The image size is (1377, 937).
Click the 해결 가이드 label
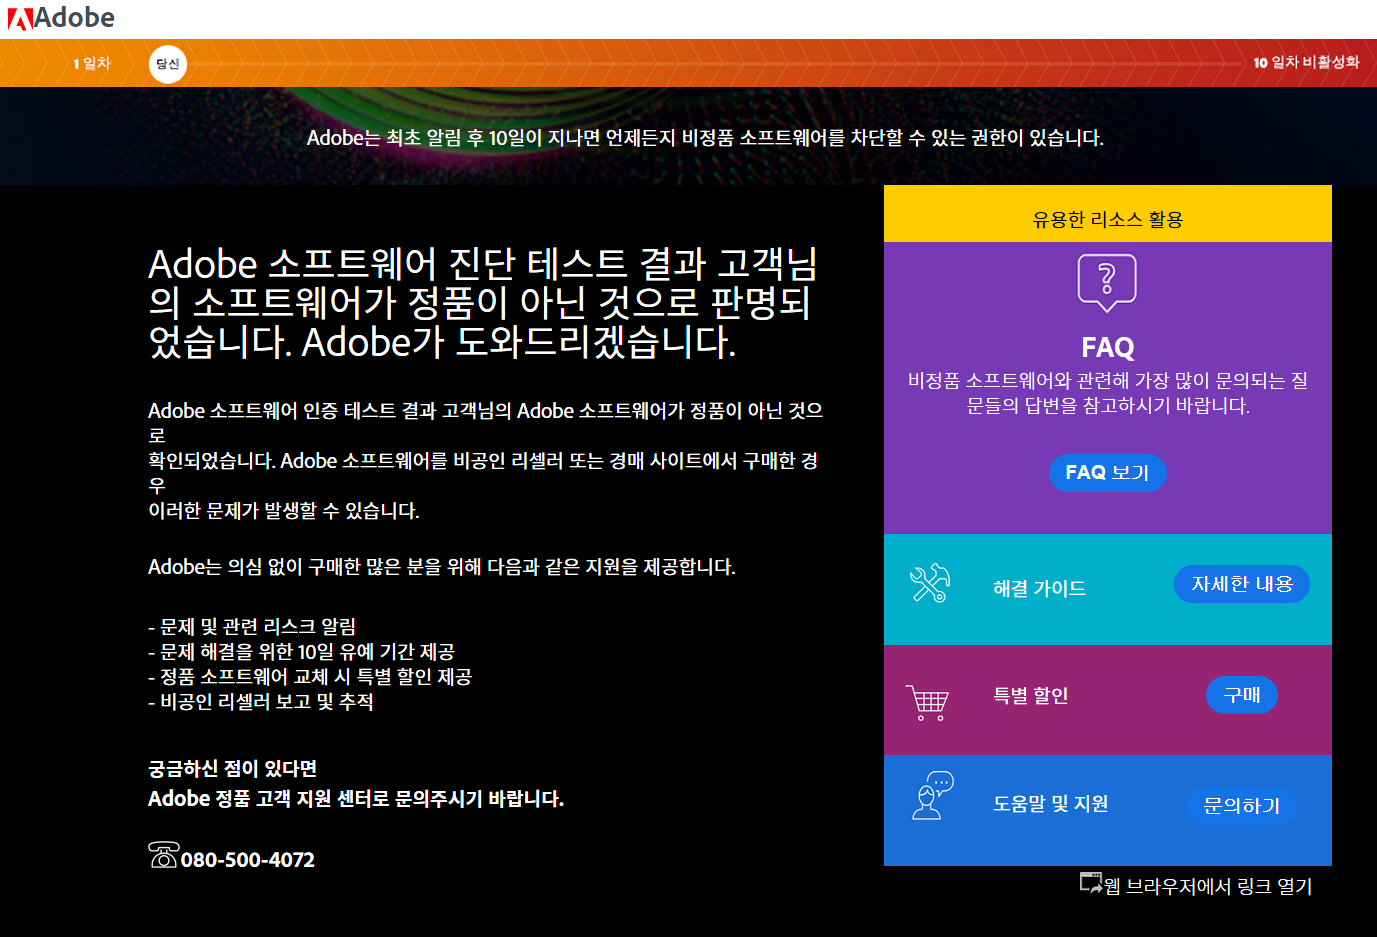click(1040, 589)
